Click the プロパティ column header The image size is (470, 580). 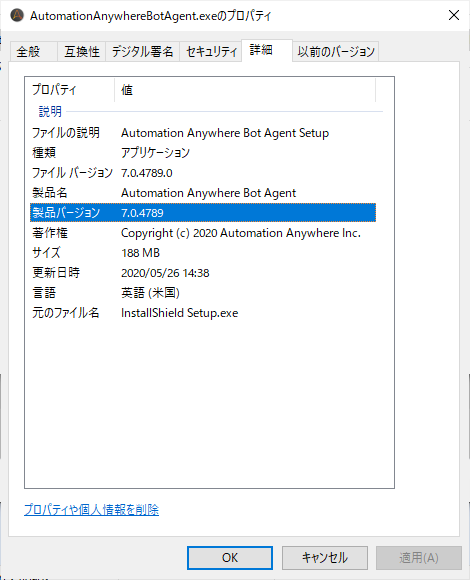tap(70, 90)
